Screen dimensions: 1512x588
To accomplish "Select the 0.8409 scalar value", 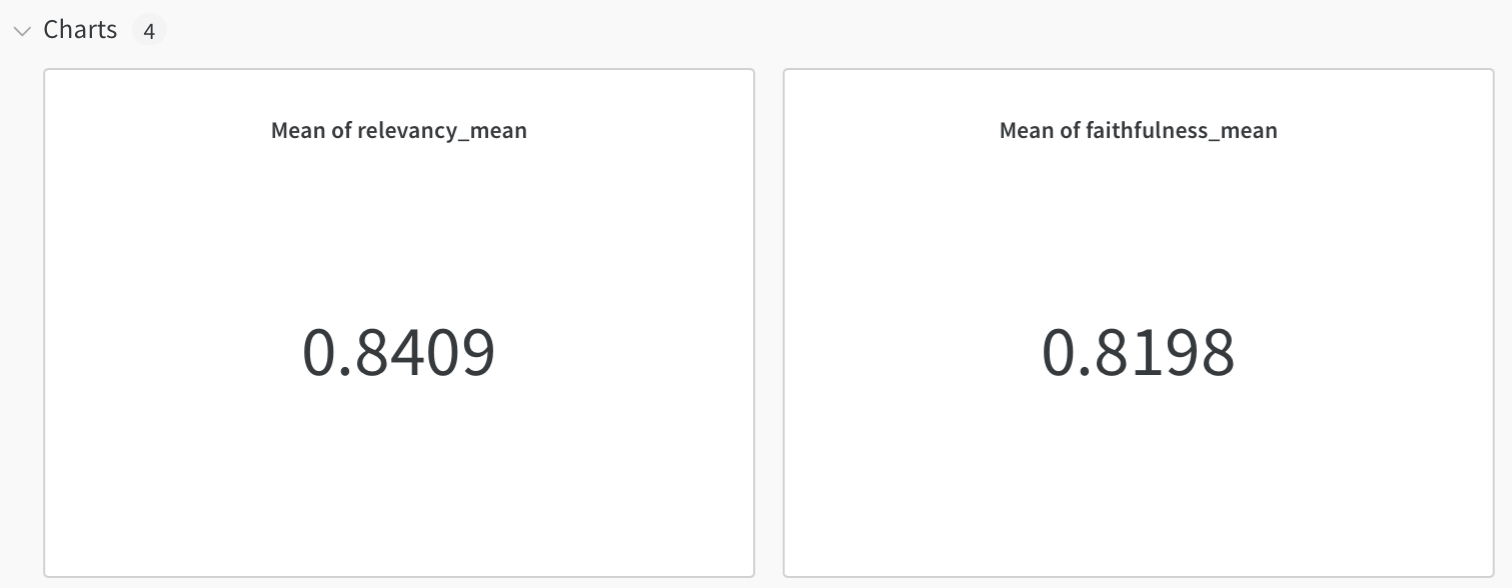I will [398, 353].
